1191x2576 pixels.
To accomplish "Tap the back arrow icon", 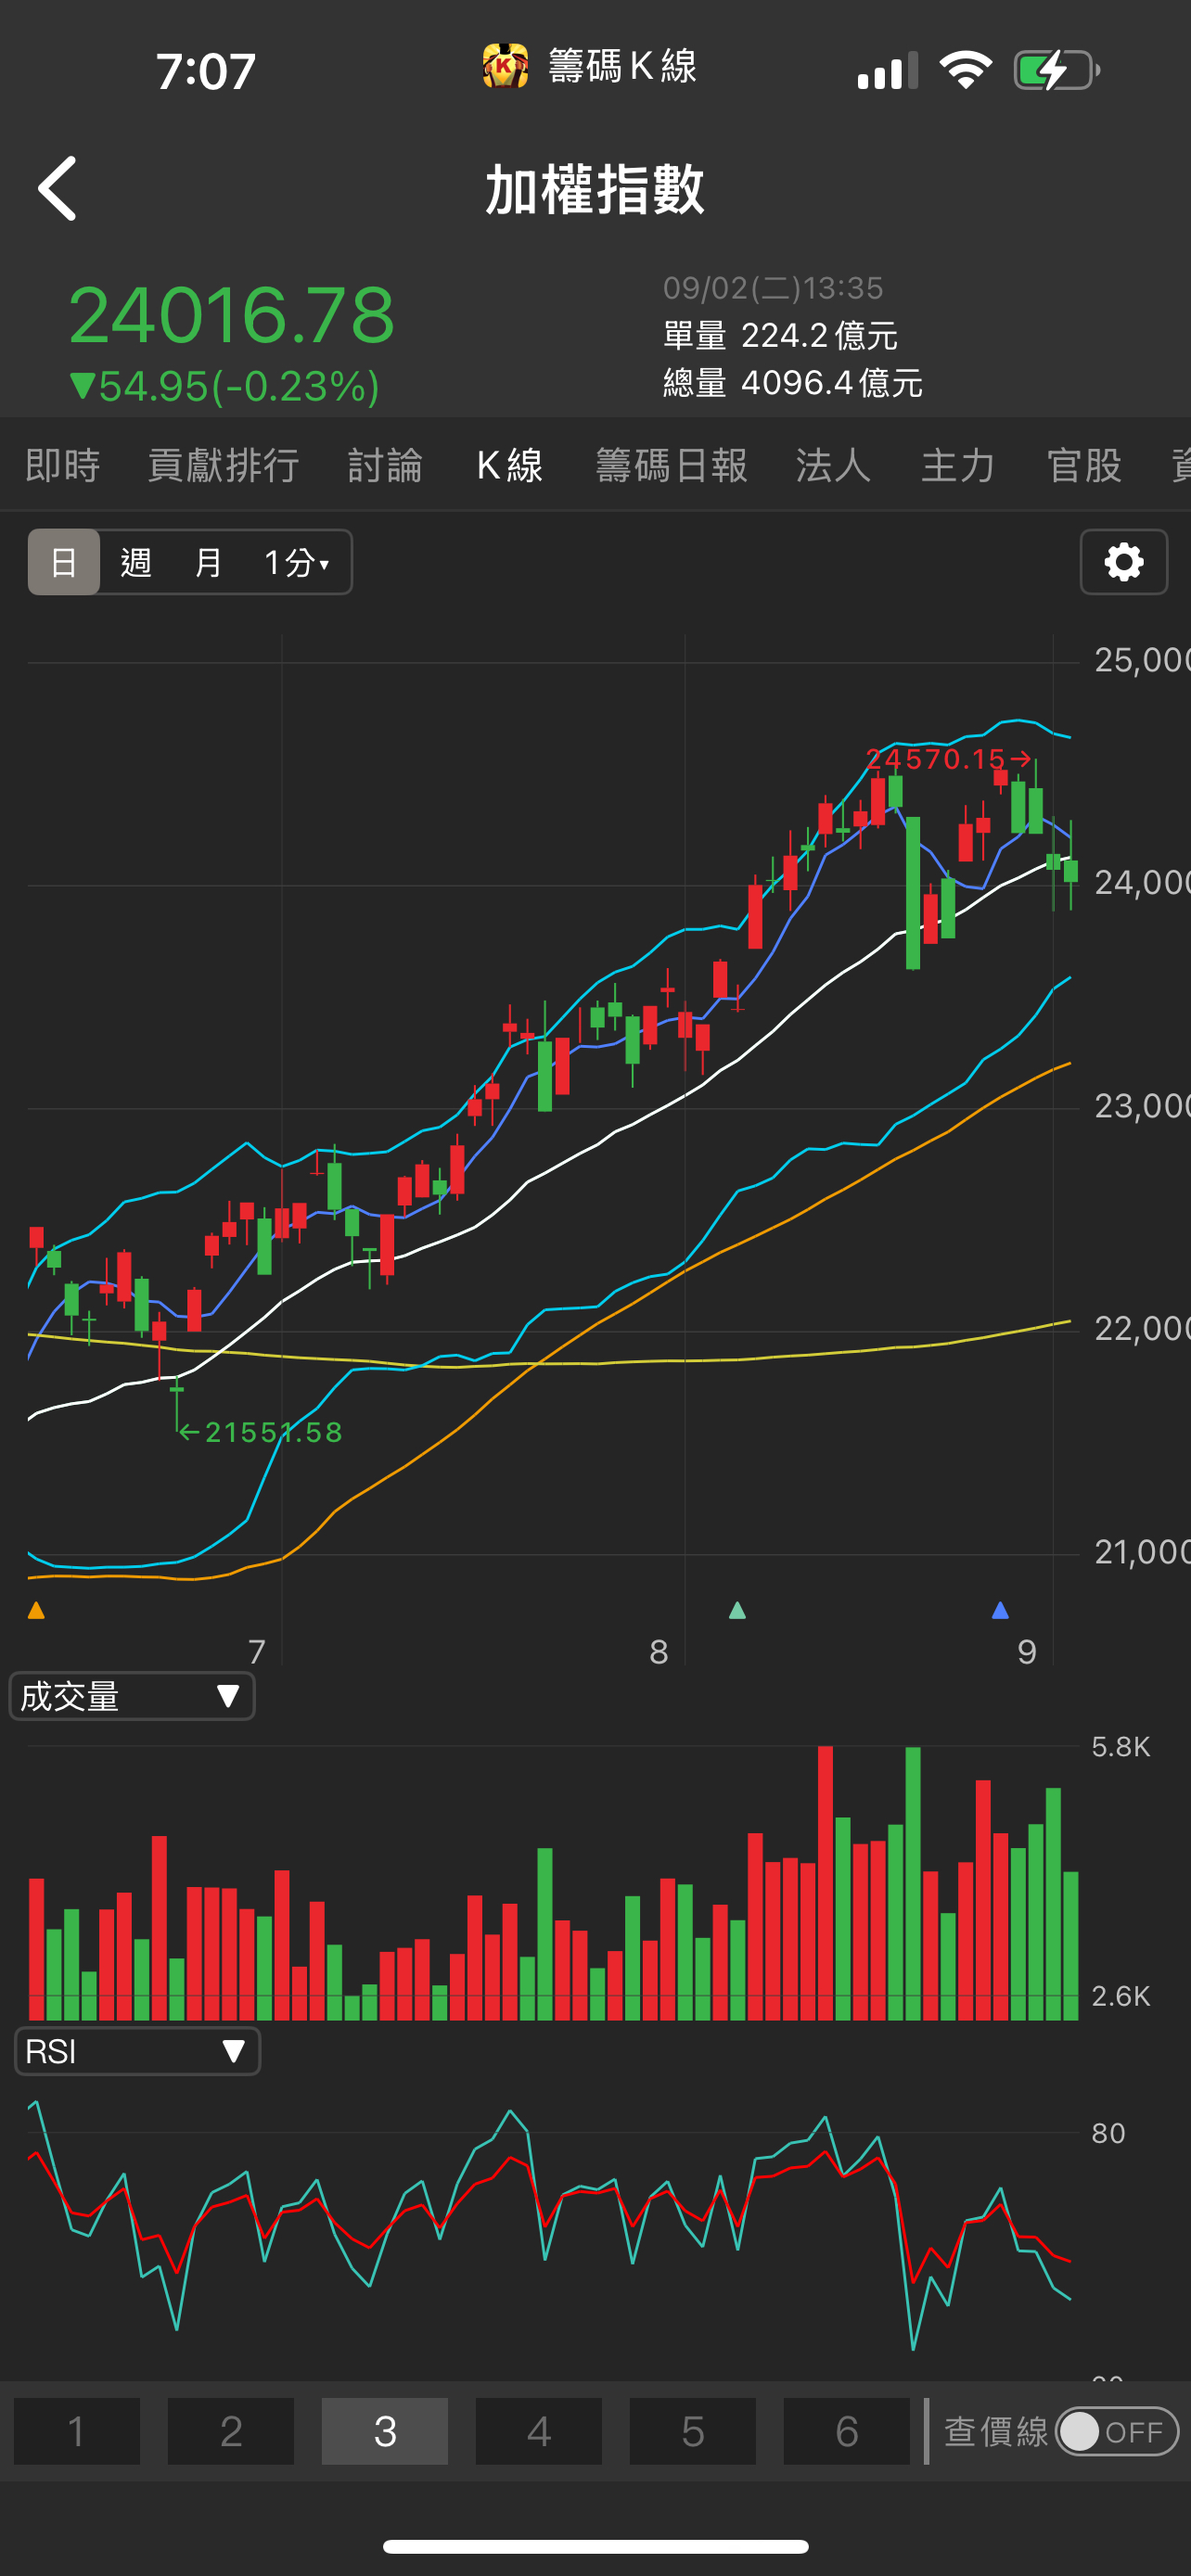I will coord(57,188).
